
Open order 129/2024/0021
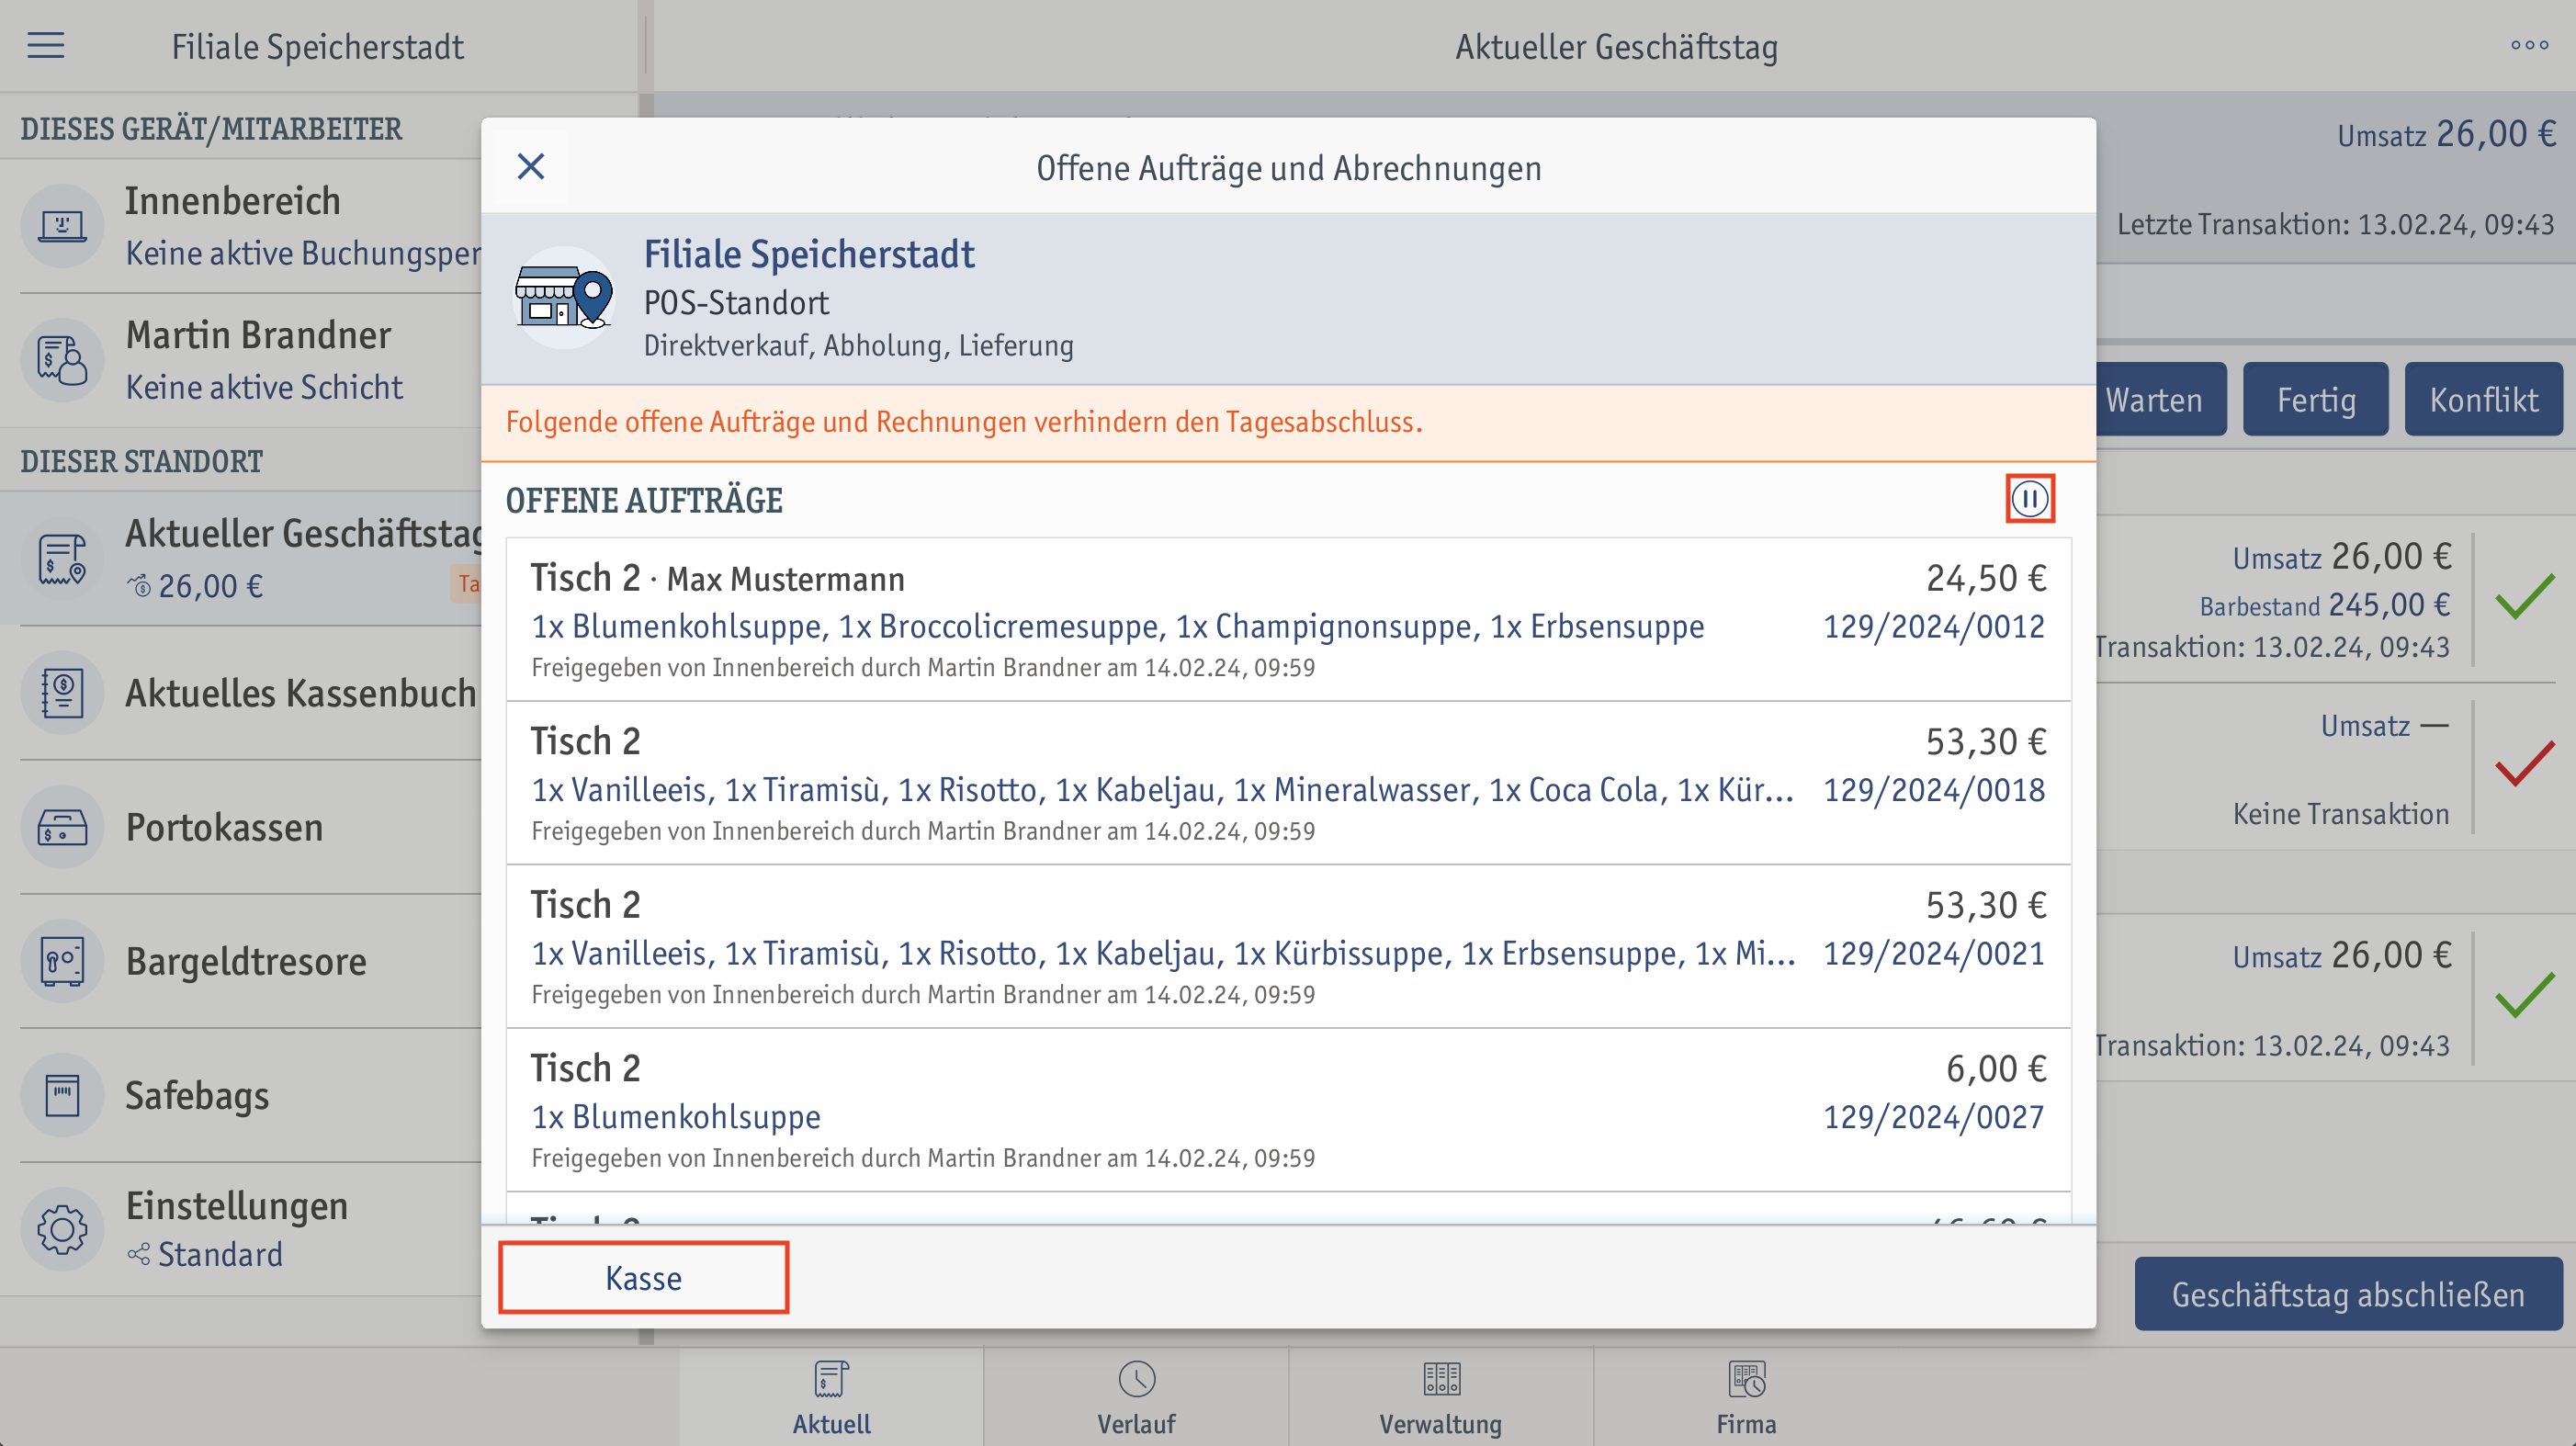coord(1288,947)
